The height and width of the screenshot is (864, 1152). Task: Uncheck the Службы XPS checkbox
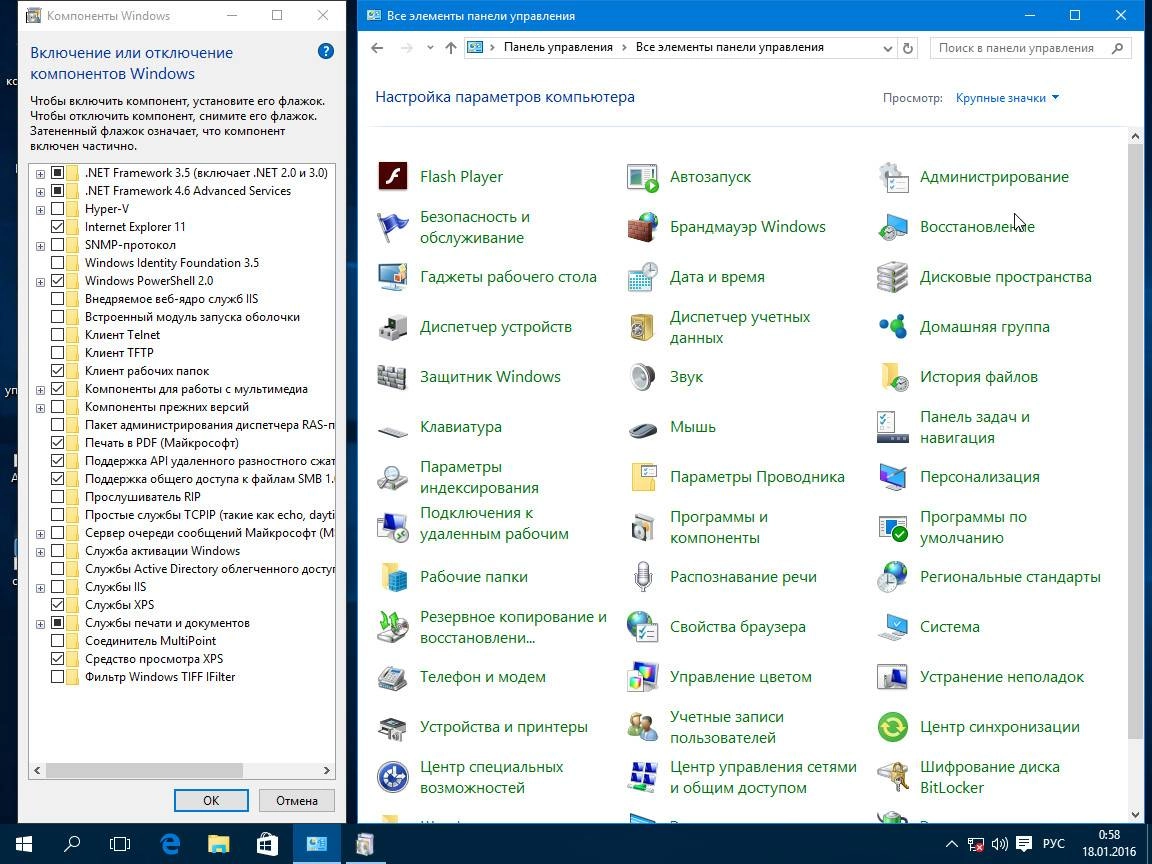coord(57,605)
